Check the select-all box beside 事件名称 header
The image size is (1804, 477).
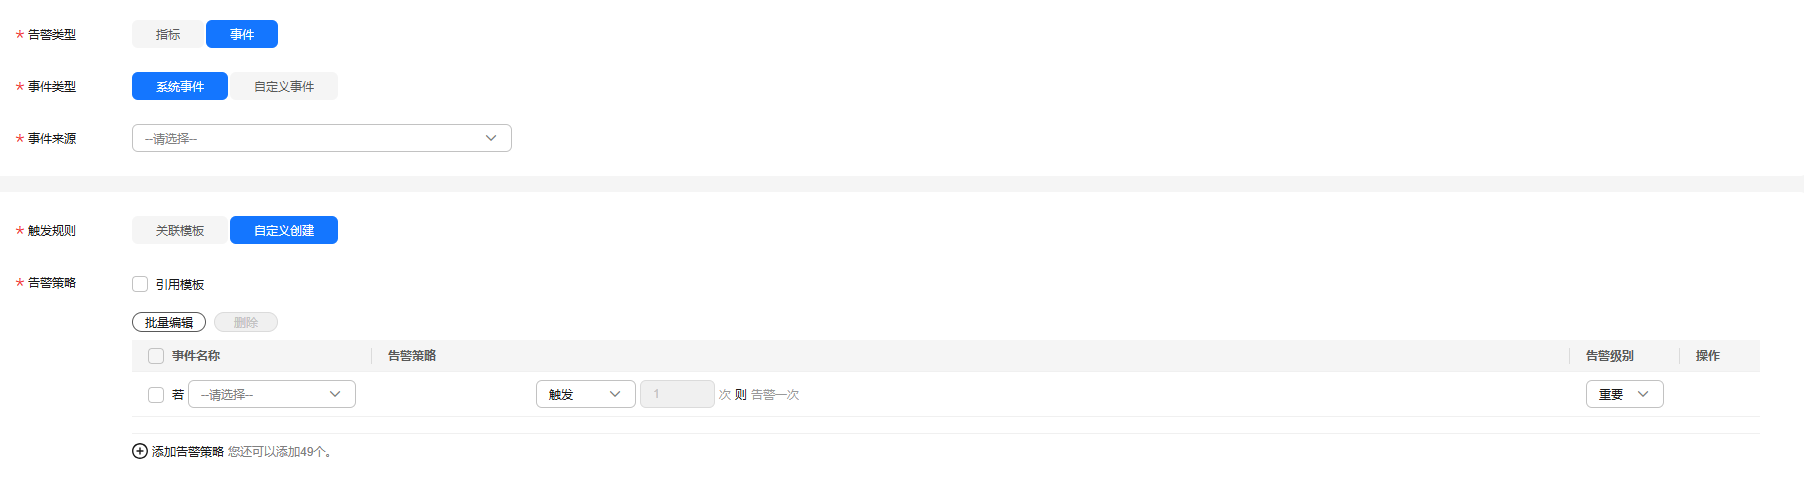click(x=156, y=356)
